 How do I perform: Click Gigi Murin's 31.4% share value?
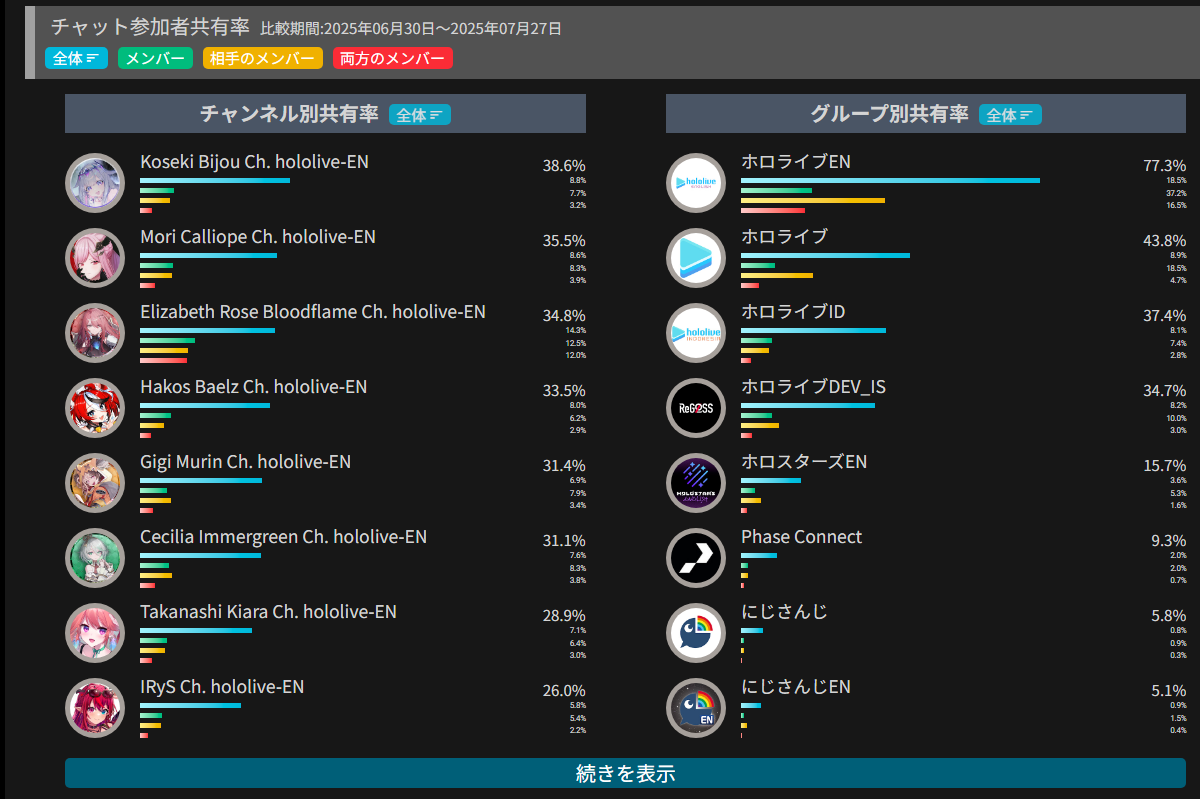(x=564, y=466)
